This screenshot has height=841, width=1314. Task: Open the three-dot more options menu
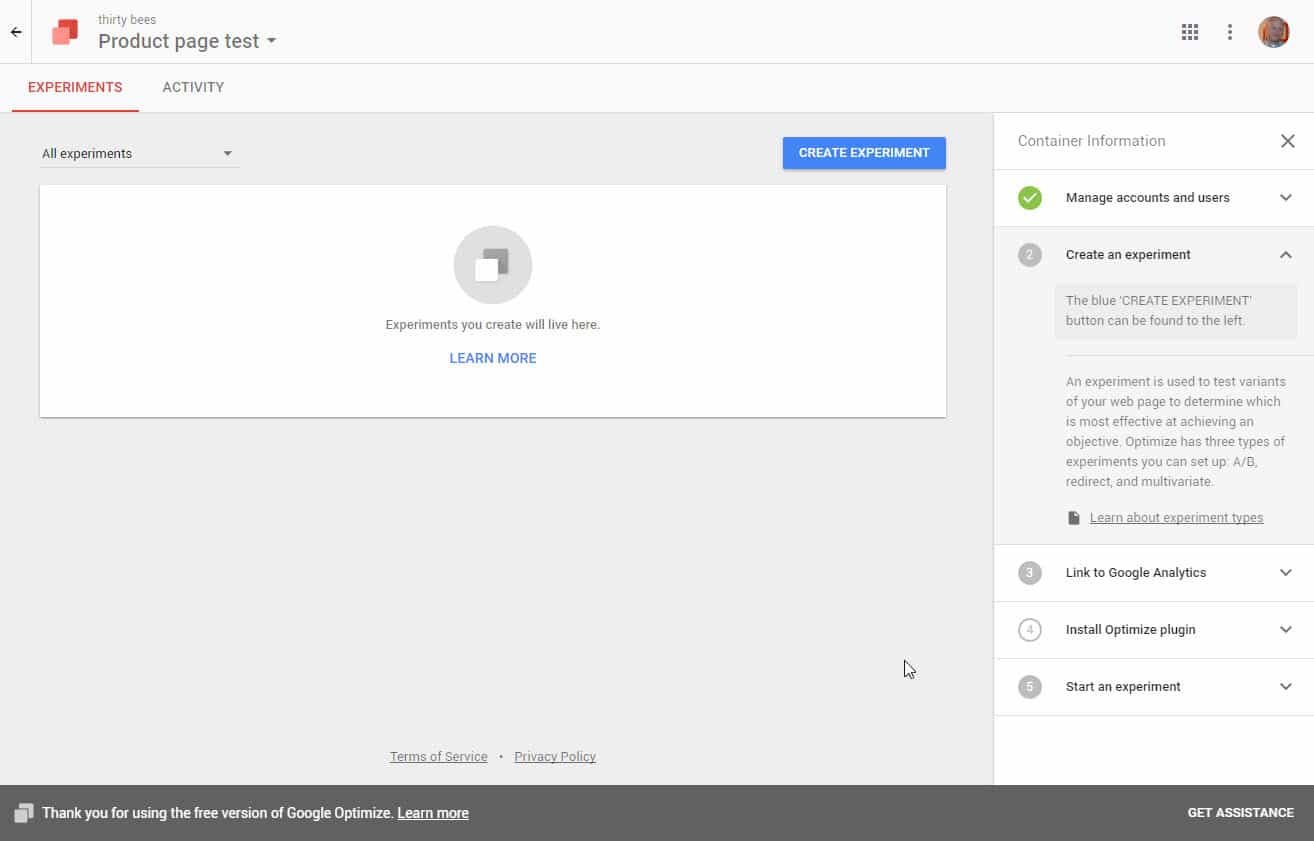(1230, 32)
